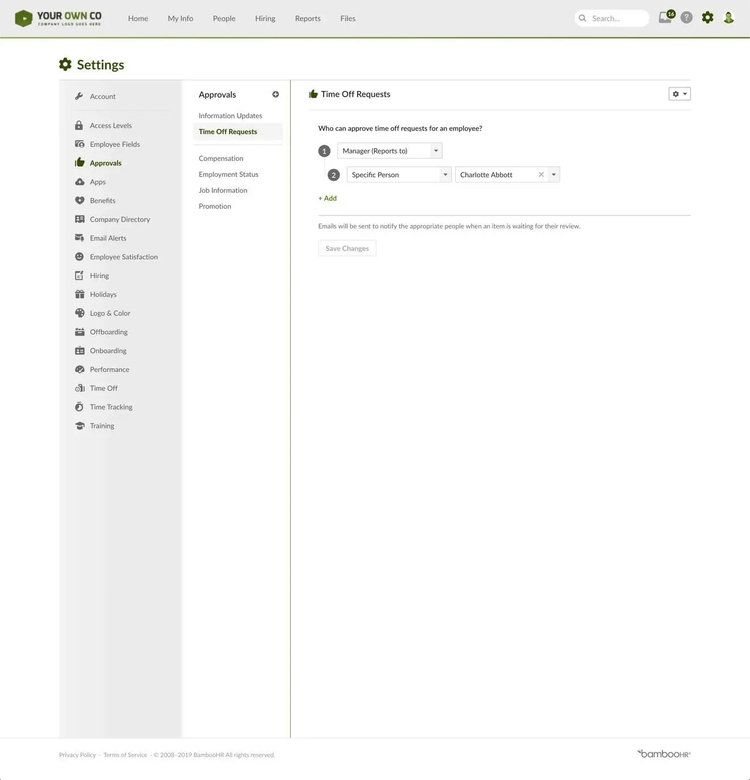The image size is (750, 780).
Task: Add a new approval with plus icon
Action: click(x=276, y=95)
